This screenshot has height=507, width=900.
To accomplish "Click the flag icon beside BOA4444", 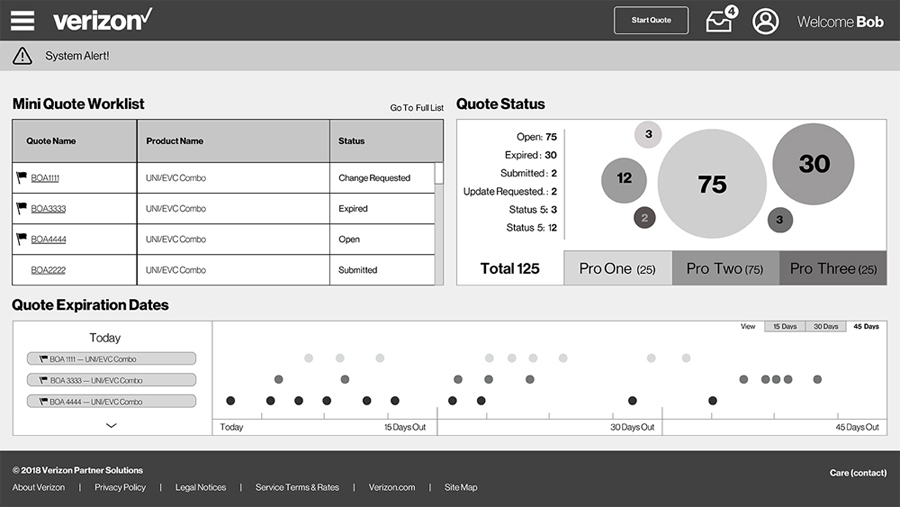I will [x=22, y=238].
